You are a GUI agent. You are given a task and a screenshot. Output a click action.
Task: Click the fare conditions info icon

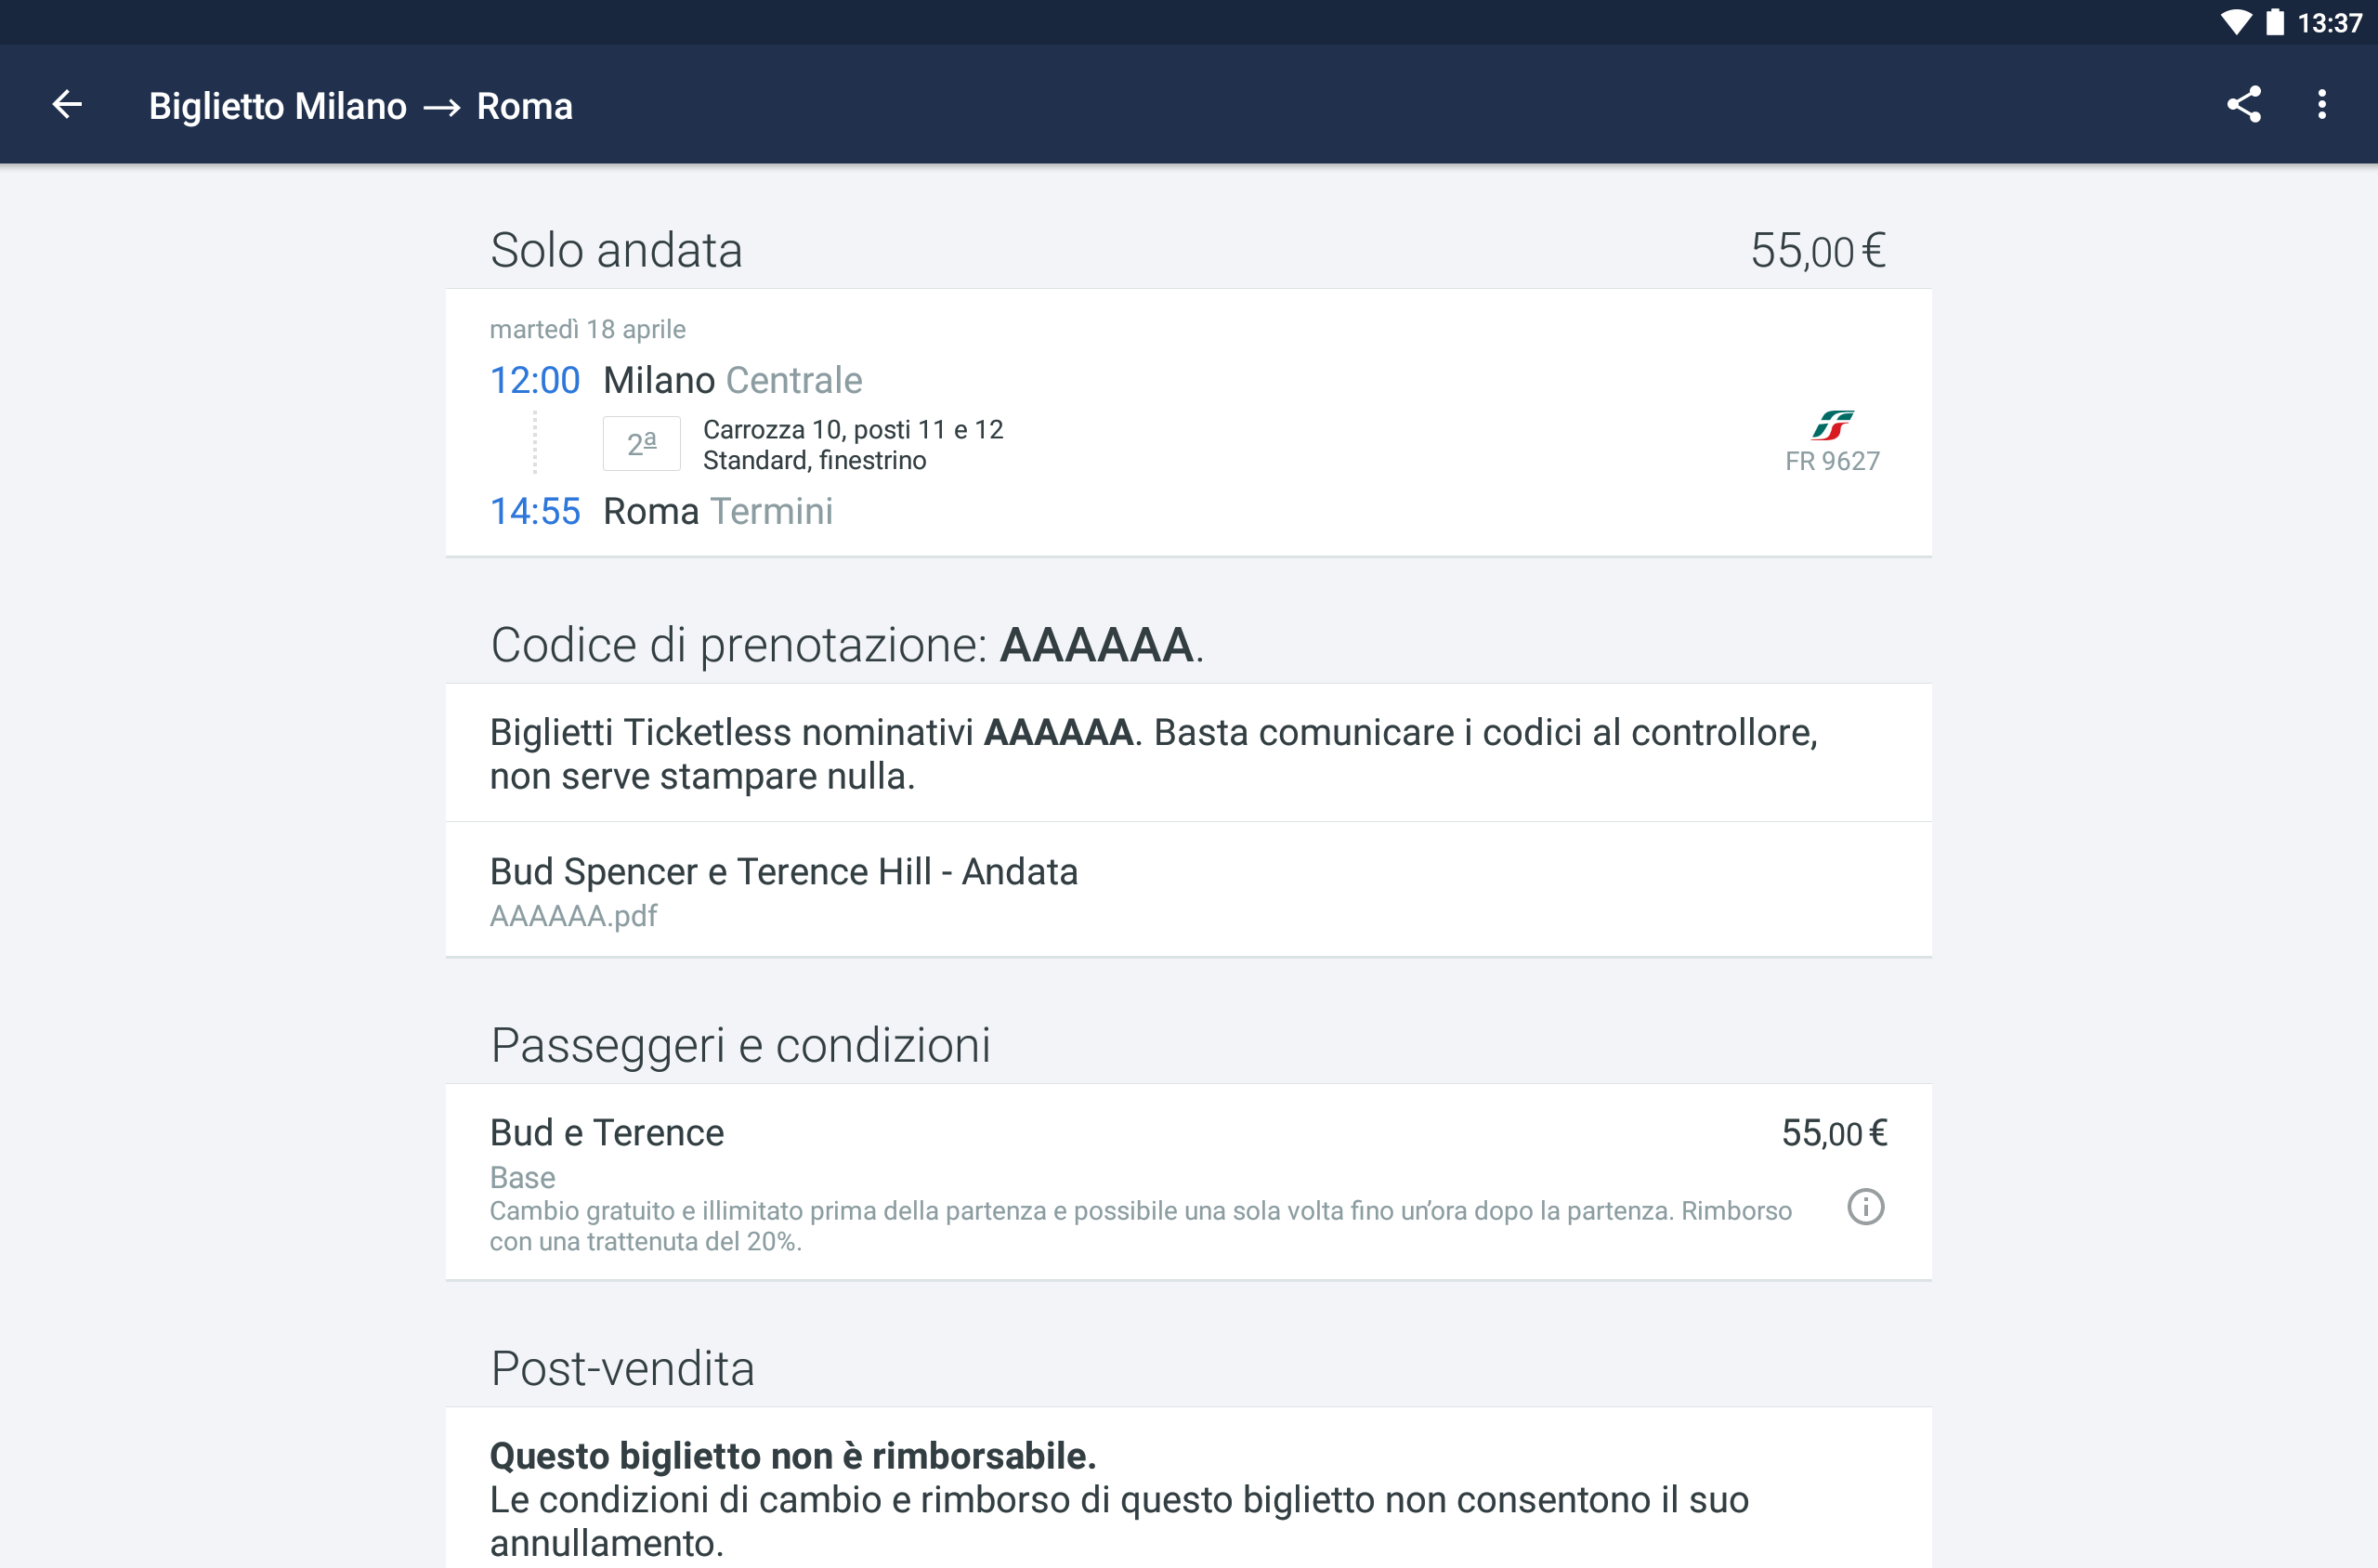(x=1865, y=1207)
